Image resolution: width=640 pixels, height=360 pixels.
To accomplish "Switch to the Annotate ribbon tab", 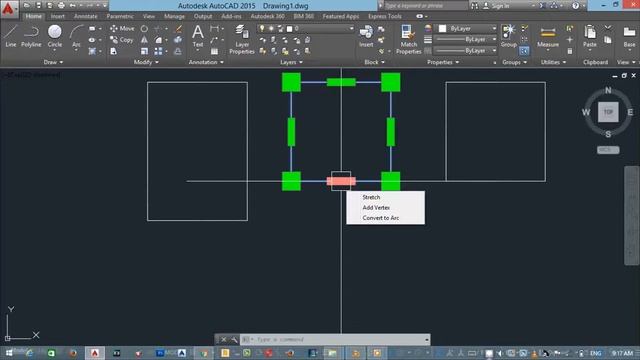I will coord(86,16).
